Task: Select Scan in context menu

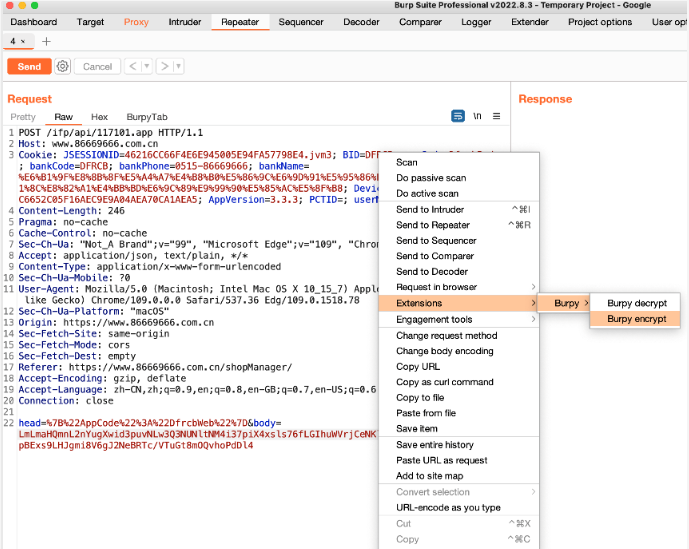Action: (x=459, y=162)
